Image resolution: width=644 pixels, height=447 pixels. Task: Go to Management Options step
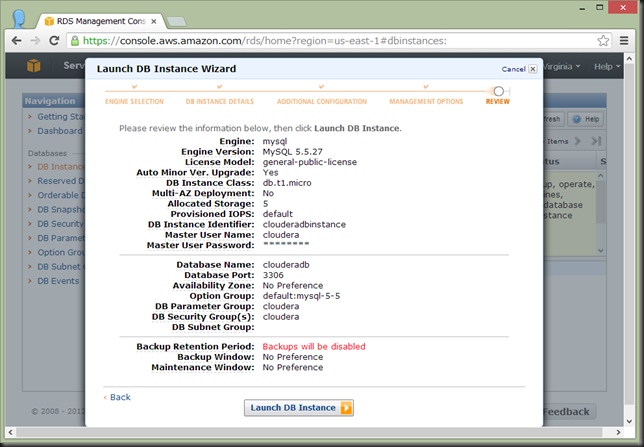pyautogui.click(x=426, y=101)
